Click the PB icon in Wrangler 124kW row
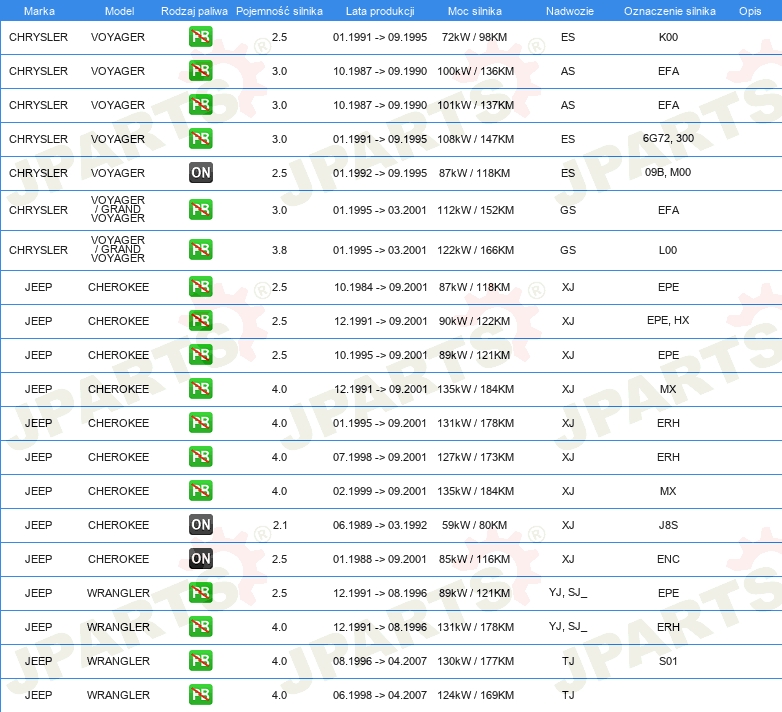 (200, 695)
